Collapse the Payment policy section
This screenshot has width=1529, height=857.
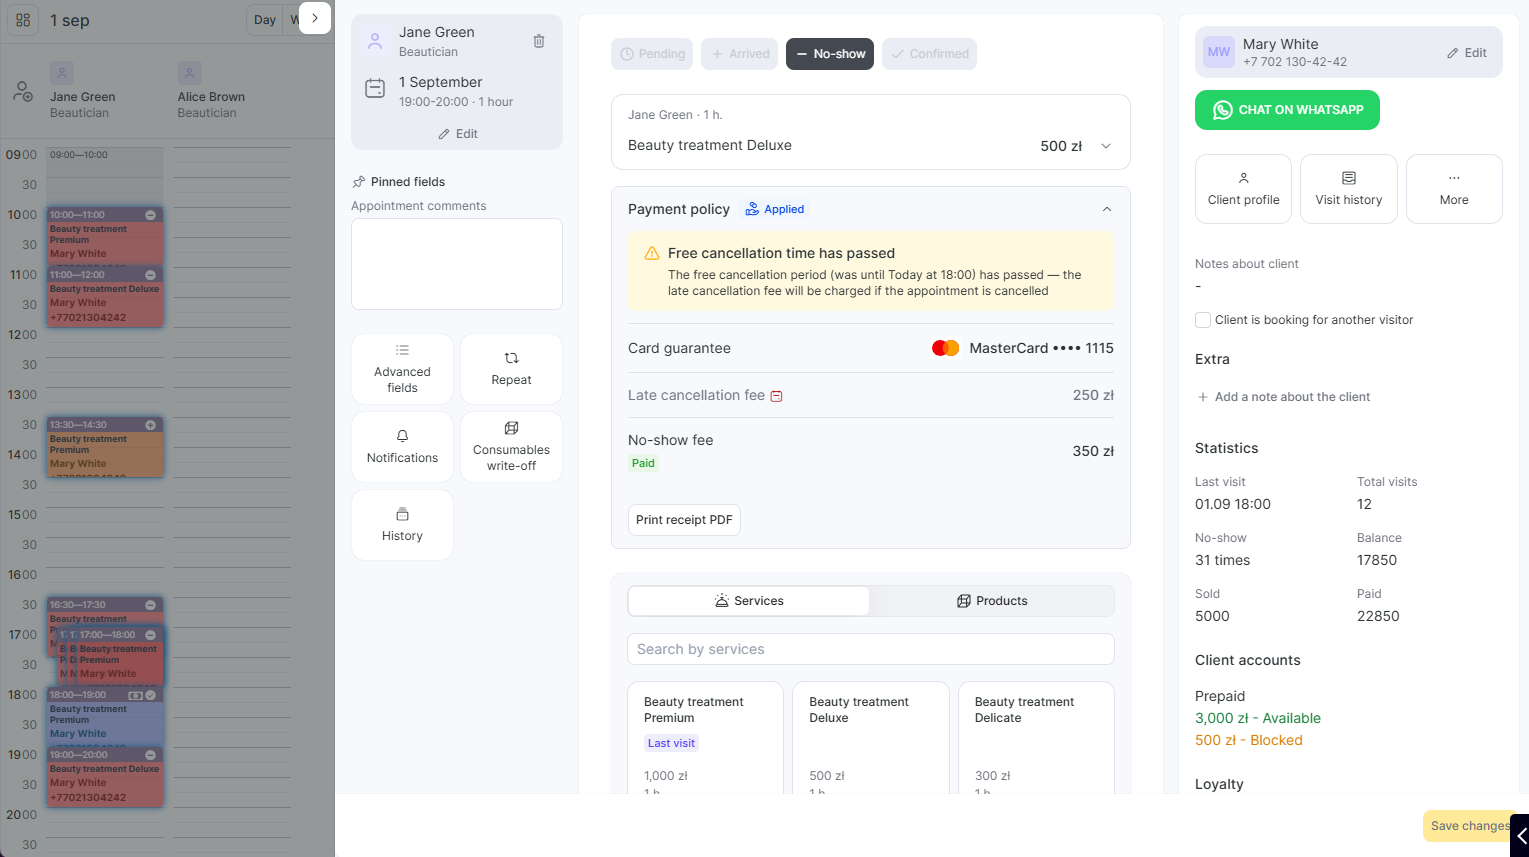pos(1106,209)
